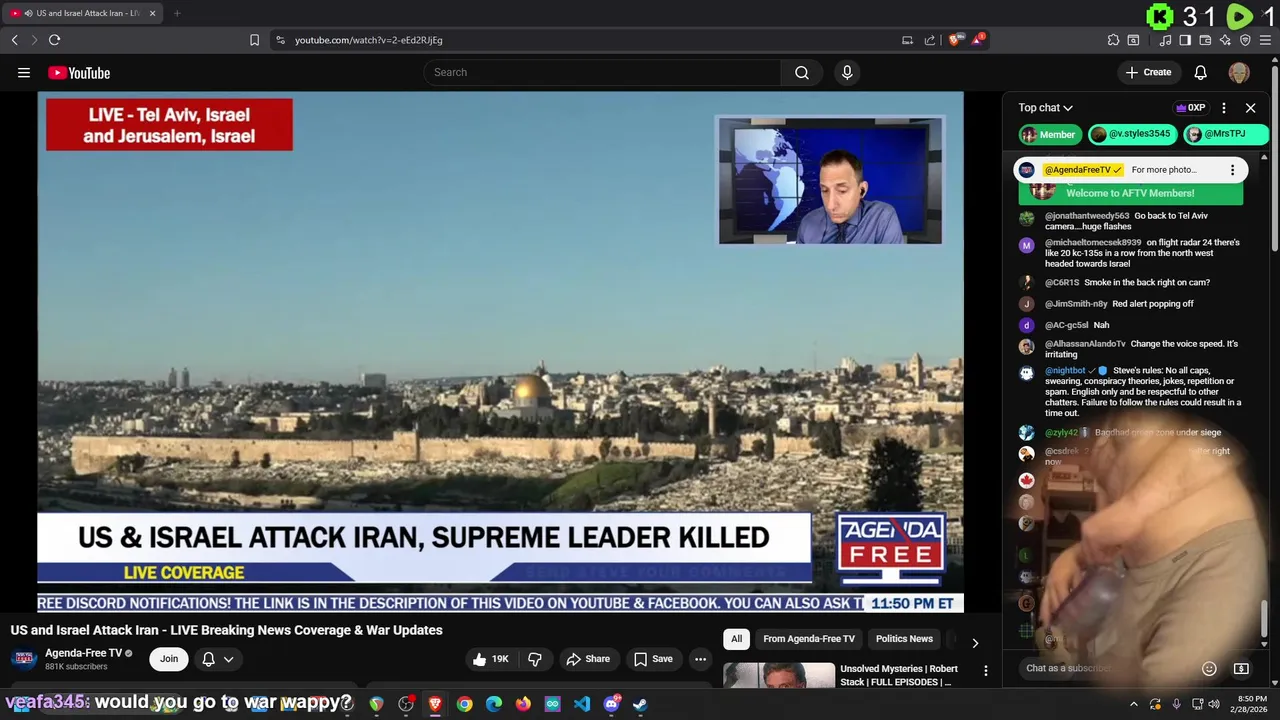
Task: Open browser extensions puzzle icon
Action: pyautogui.click(x=1113, y=40)
